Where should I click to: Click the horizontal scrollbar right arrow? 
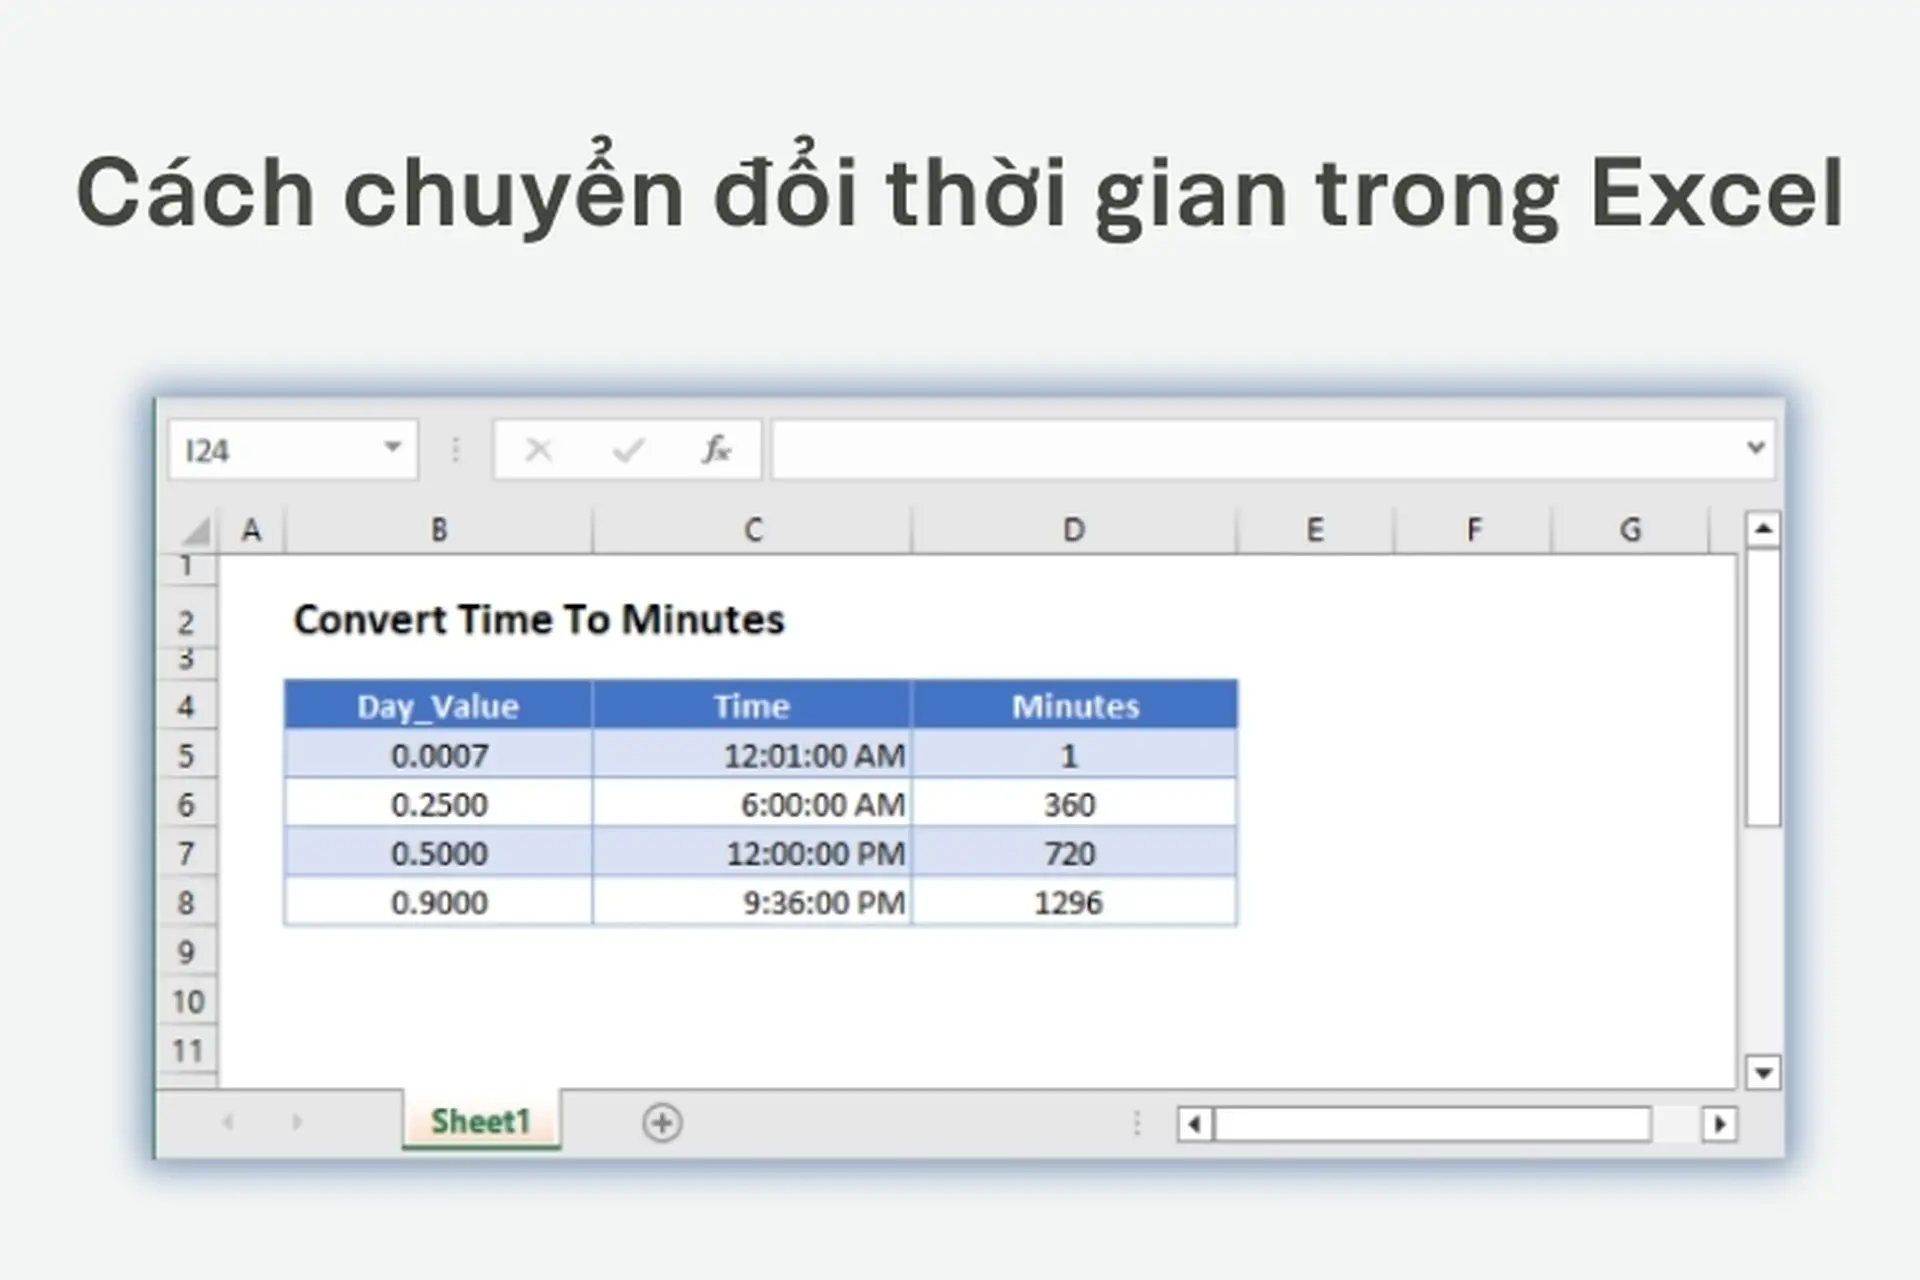[x=1718, y=1124]
